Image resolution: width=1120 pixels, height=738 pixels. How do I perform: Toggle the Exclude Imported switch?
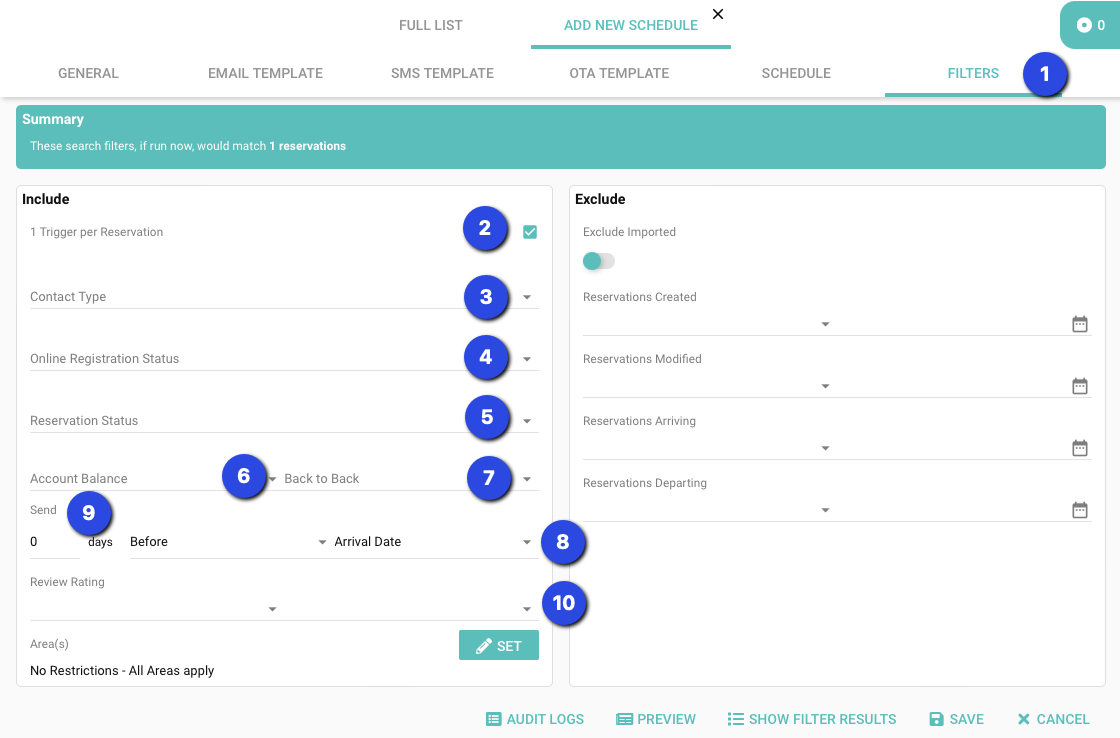pos(598,261)
